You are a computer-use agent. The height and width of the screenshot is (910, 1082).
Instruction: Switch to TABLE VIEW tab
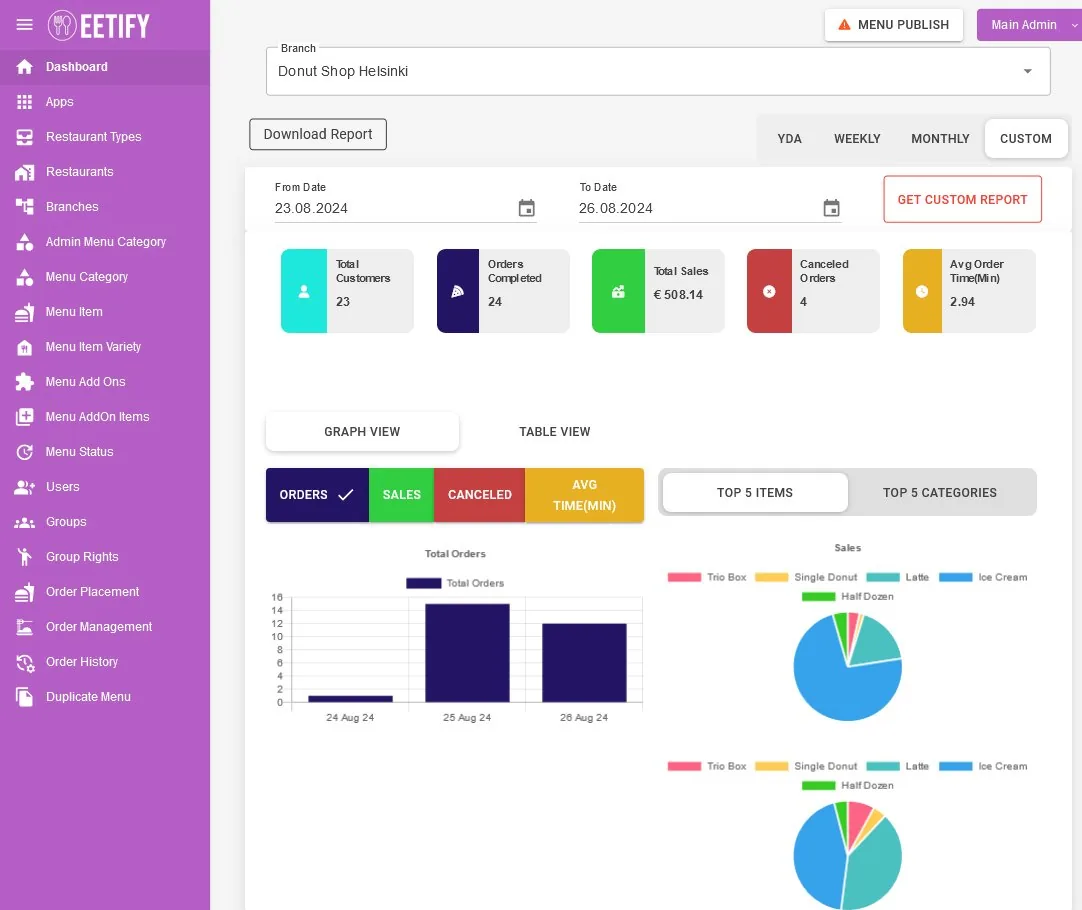click(554, 432)
